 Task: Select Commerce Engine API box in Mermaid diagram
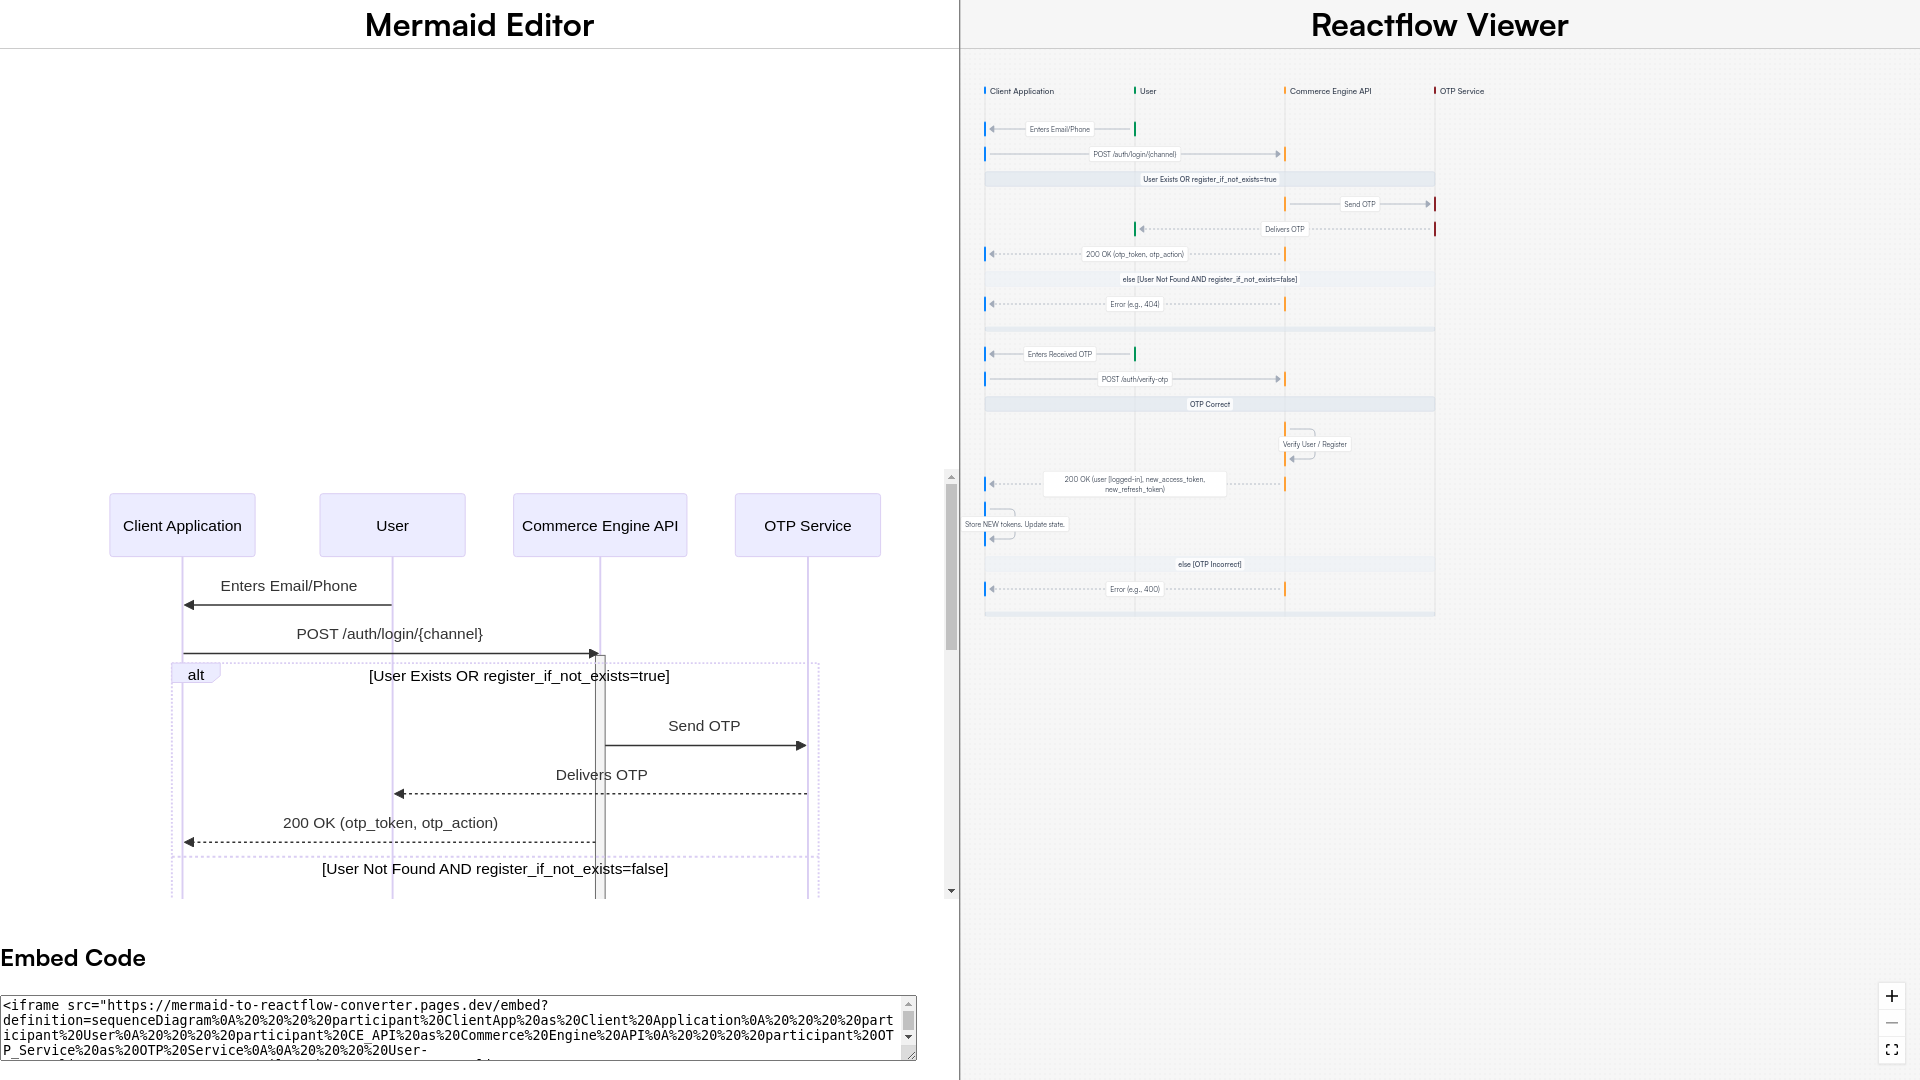point(600,525)
